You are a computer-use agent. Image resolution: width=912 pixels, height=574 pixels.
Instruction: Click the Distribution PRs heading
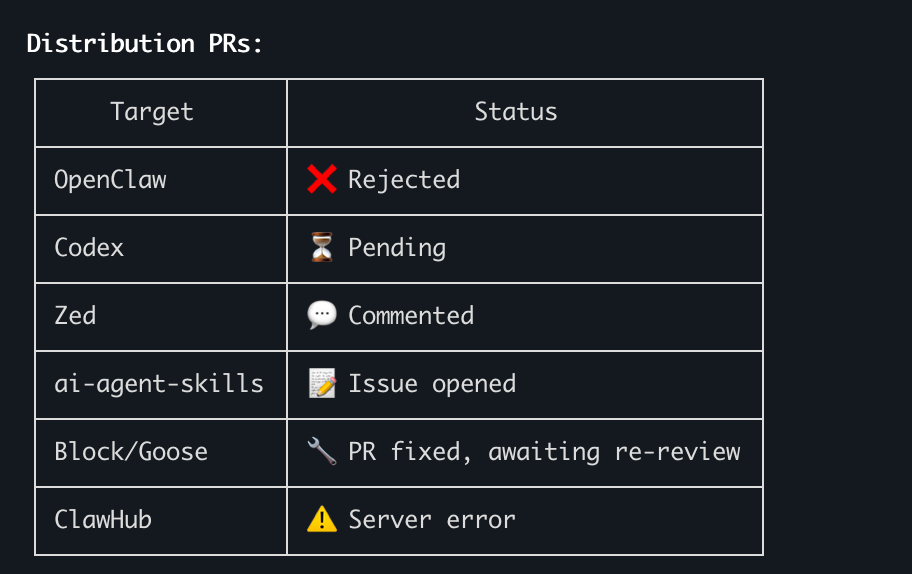[145, 44]
